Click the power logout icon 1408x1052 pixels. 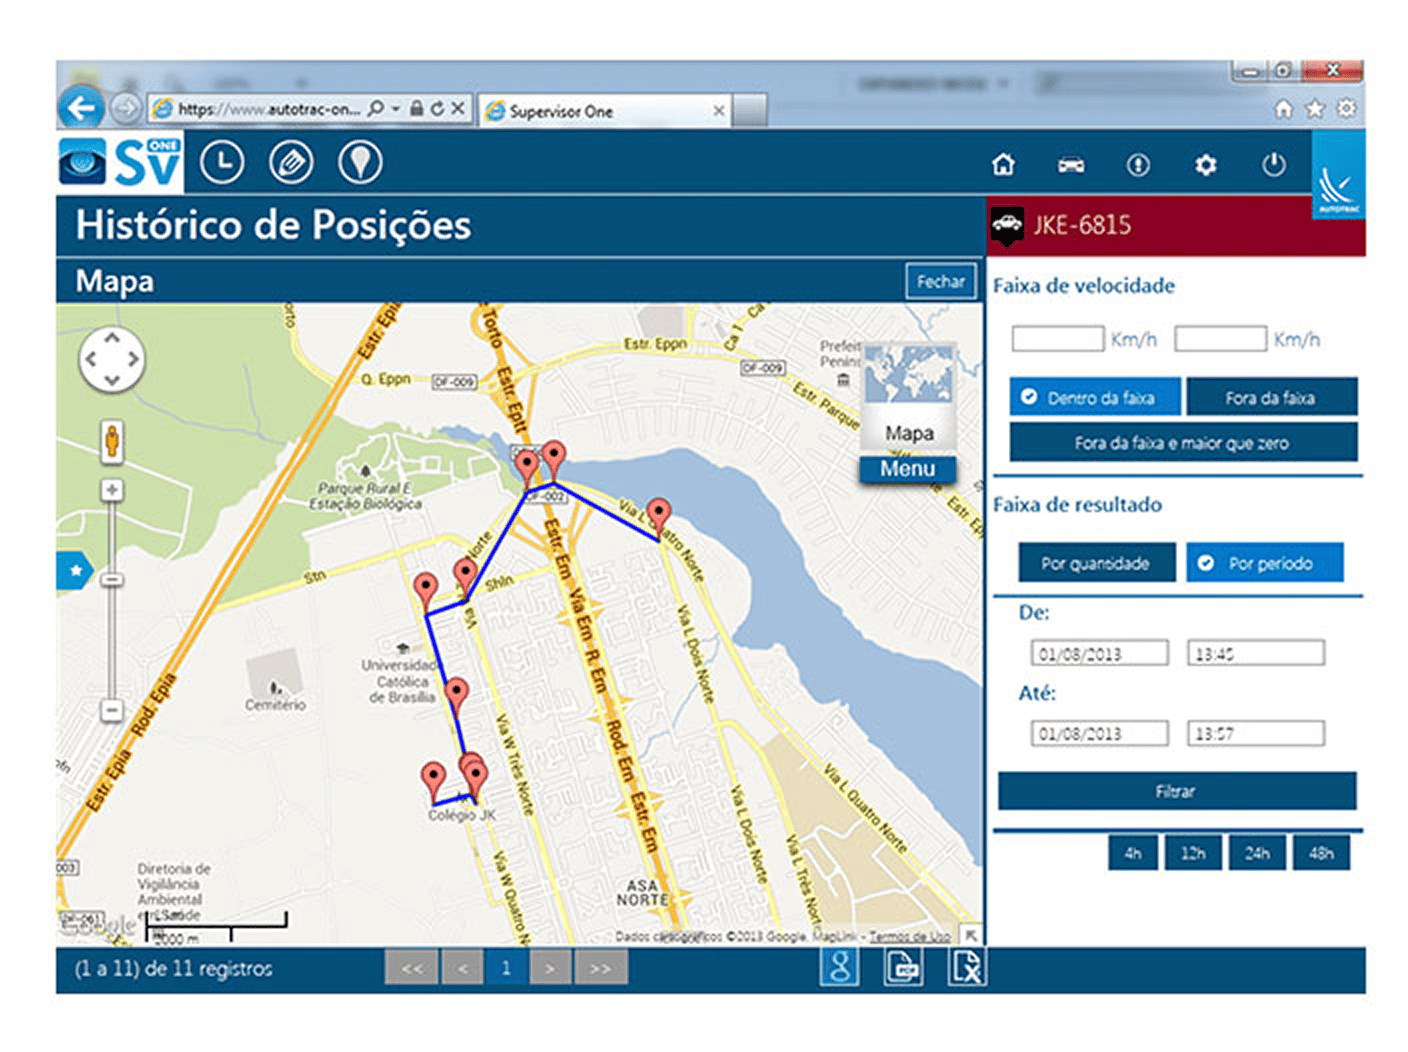(1273, 165)
